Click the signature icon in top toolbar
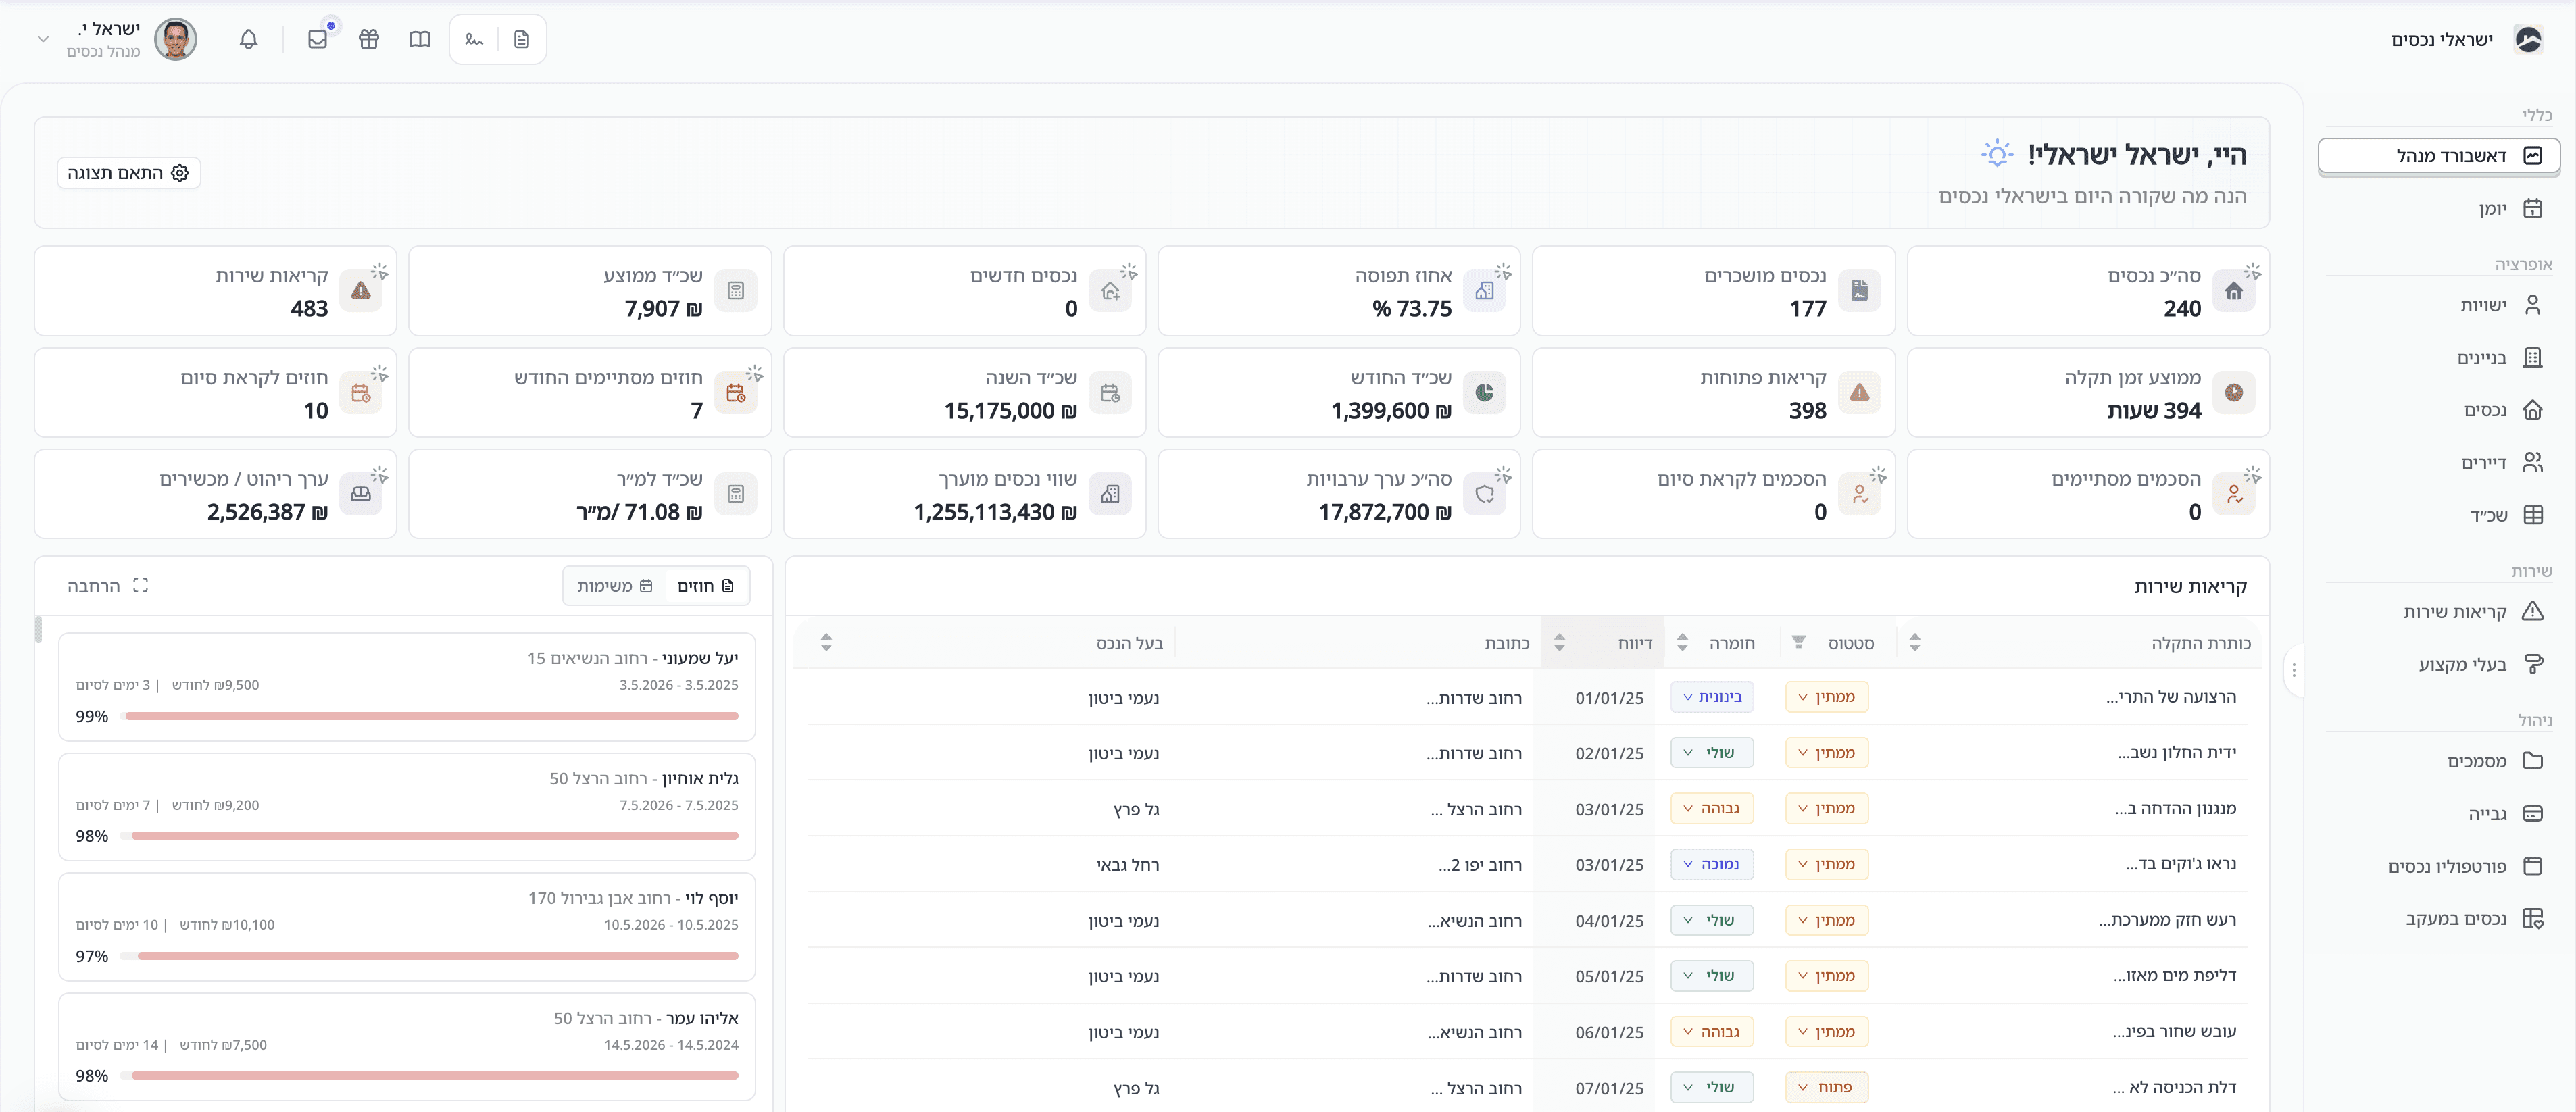2576x1112 pixels. pyautogui.click(x=474, y=39)
